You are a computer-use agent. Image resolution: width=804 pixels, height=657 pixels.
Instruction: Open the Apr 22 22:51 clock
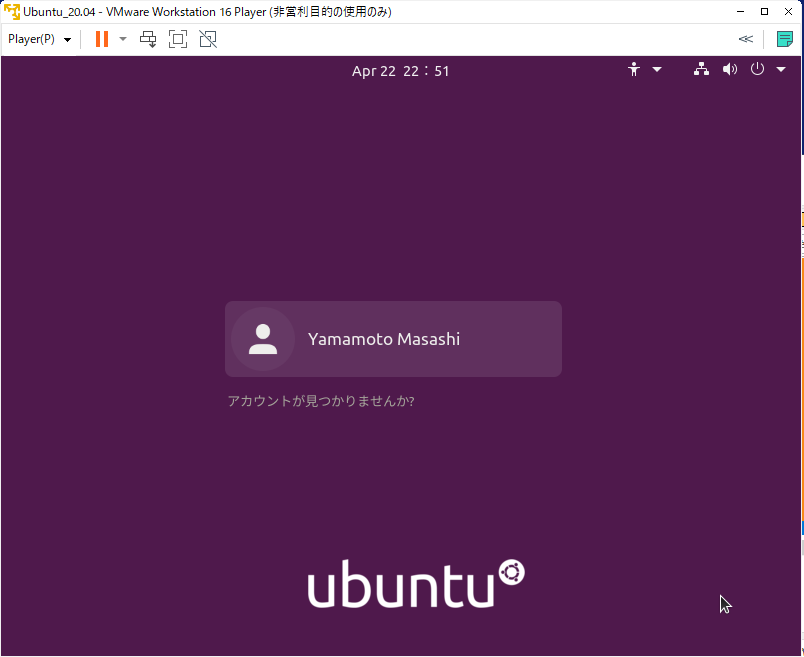coord(400,71)
